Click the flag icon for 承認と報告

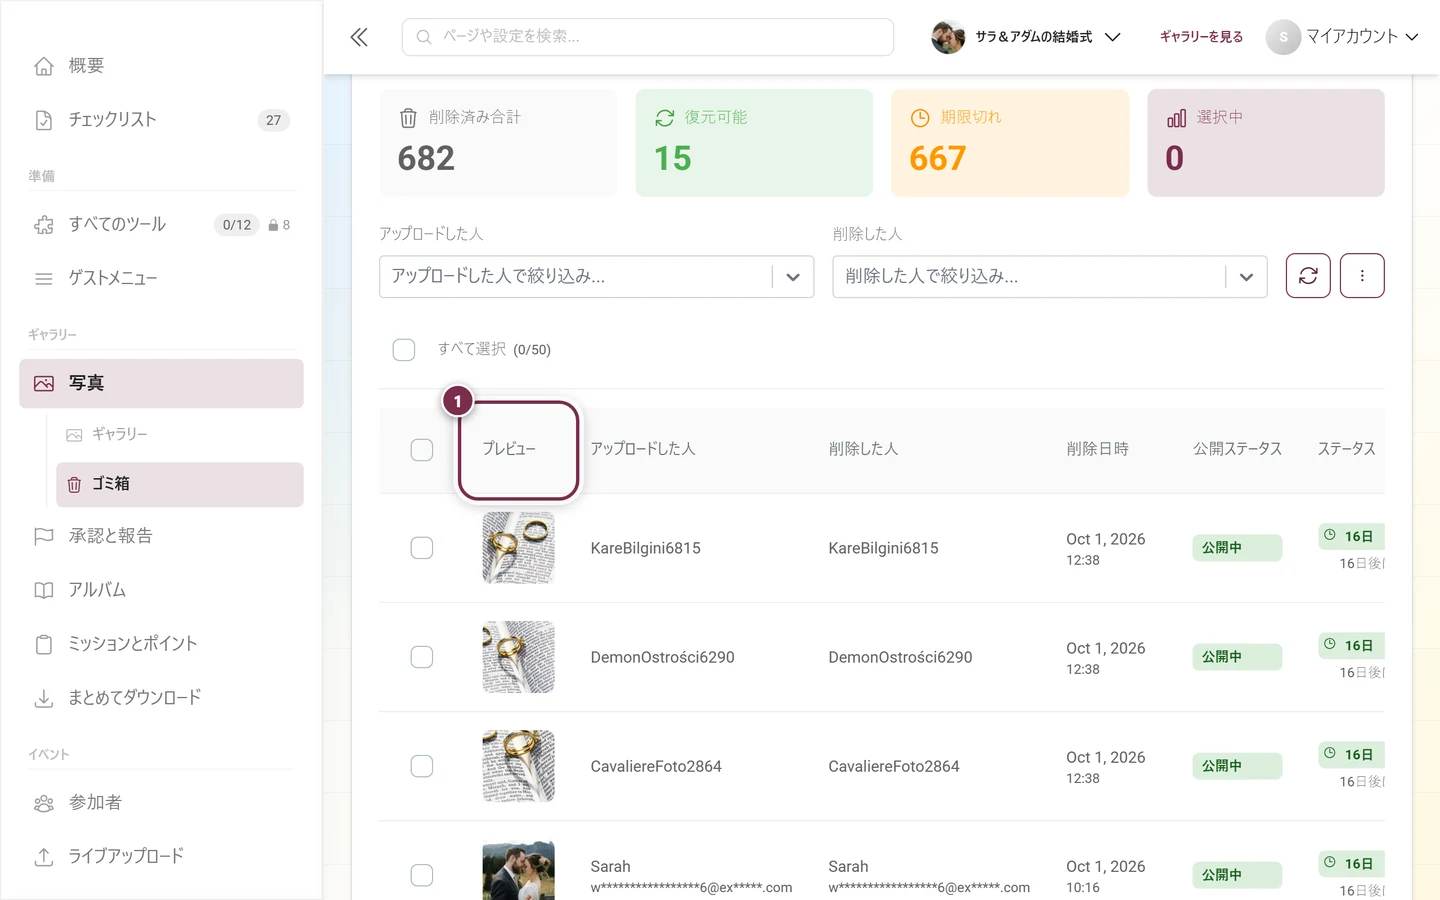coord(44,537)
